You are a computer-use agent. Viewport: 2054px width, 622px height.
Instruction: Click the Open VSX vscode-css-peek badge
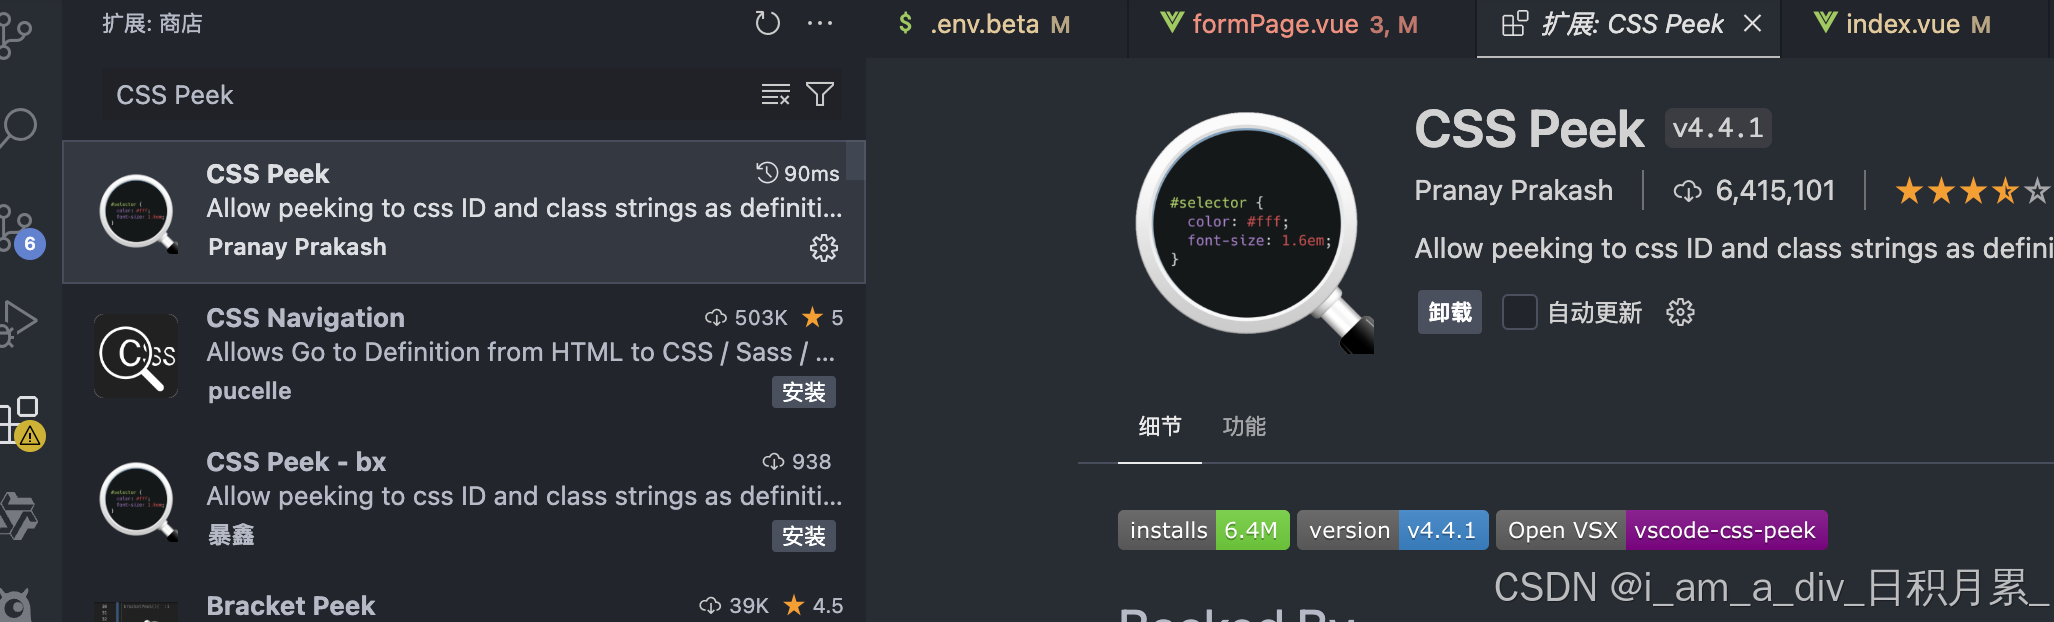(1662, 530)
